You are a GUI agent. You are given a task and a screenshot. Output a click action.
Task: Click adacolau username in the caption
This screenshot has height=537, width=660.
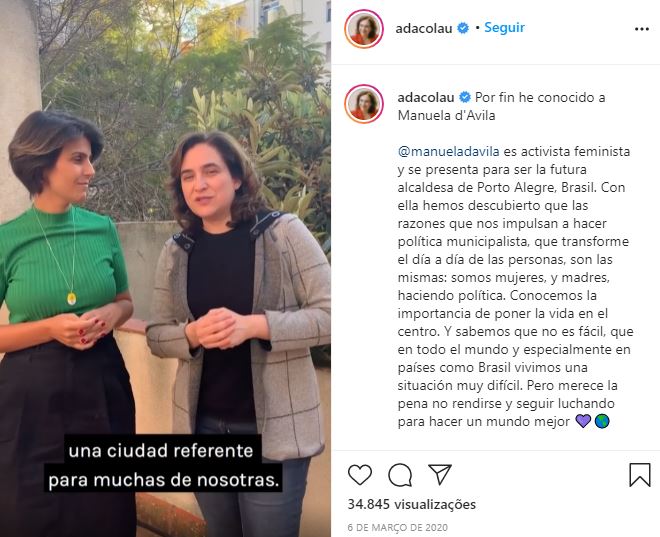pyautogui.click(x=426, y=98)
